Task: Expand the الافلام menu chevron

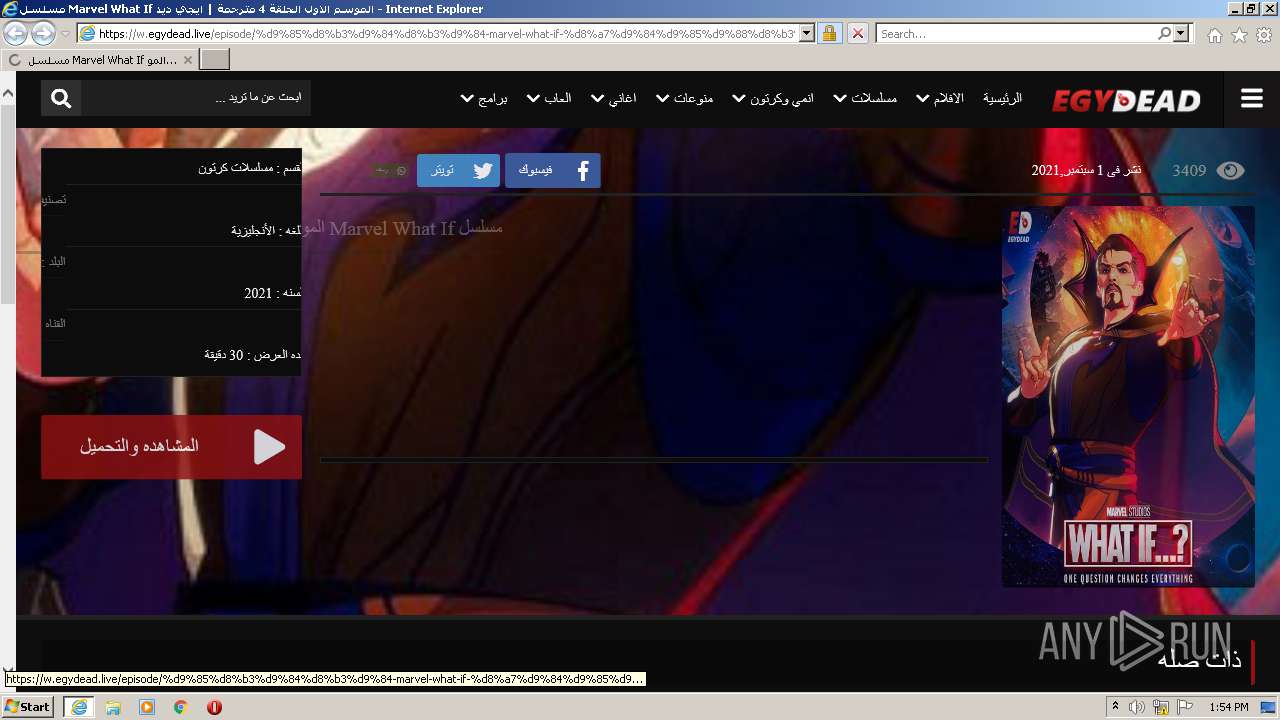Action: click(x=923, y=98)
